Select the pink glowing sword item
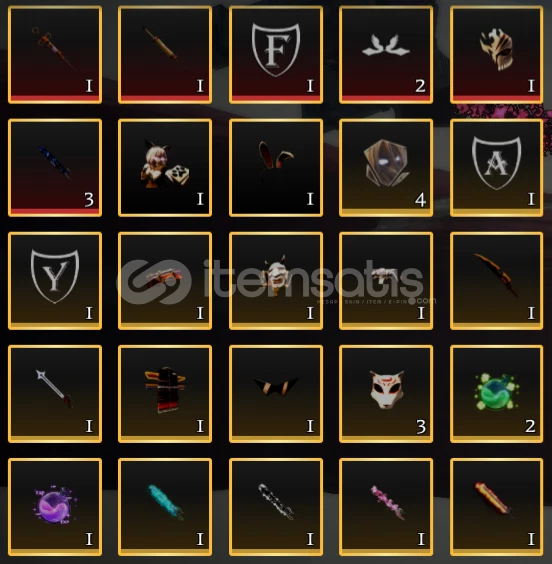Image resolution: width=552 pixels, height=564 pixels. 386,507
